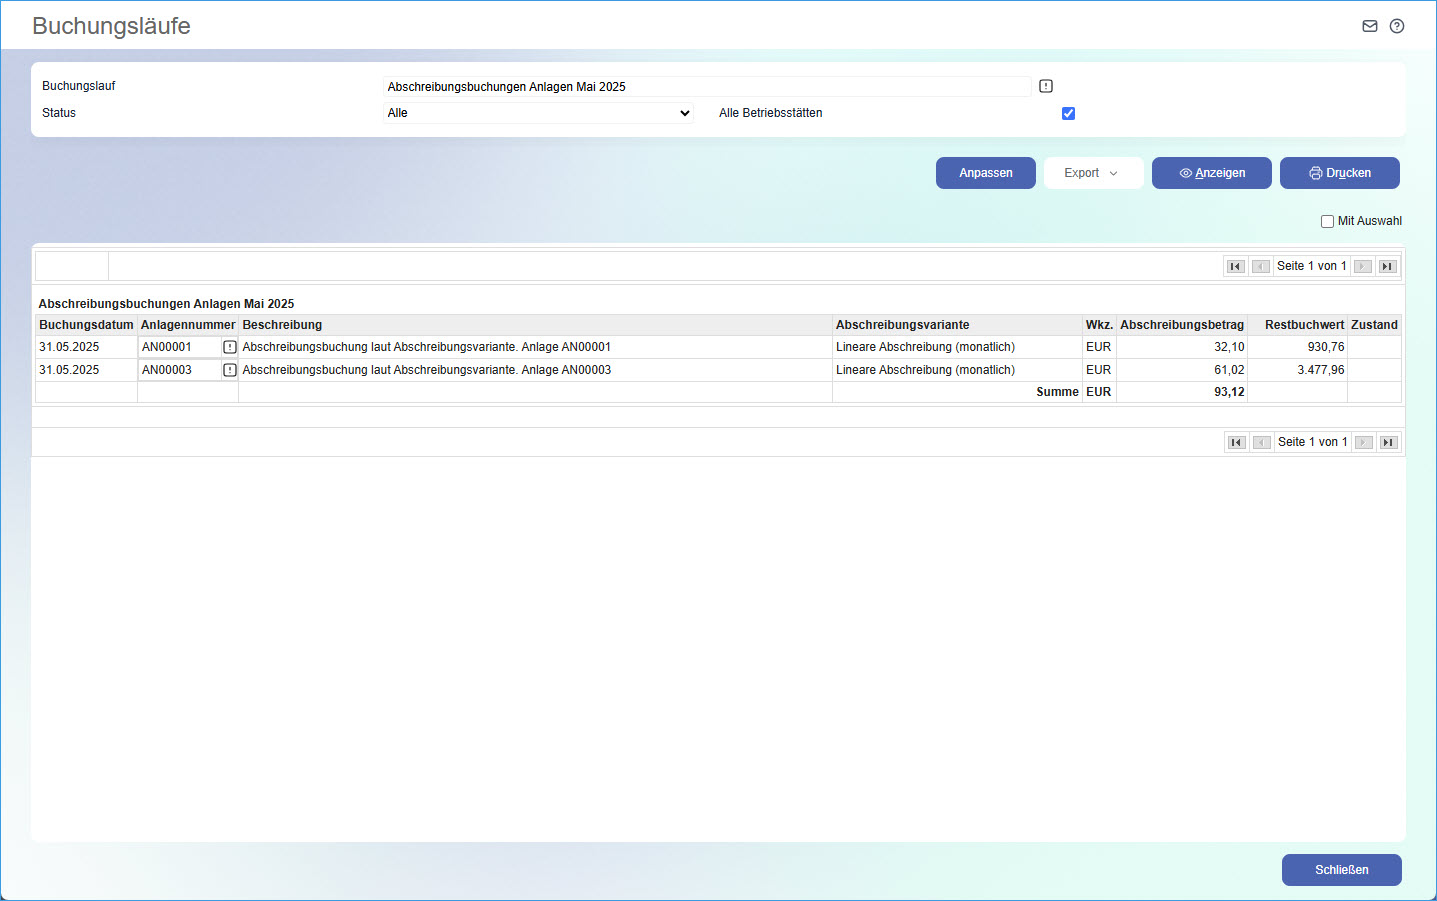
Task: Click the Anzeigen button
Action: tap(1212, 173)
